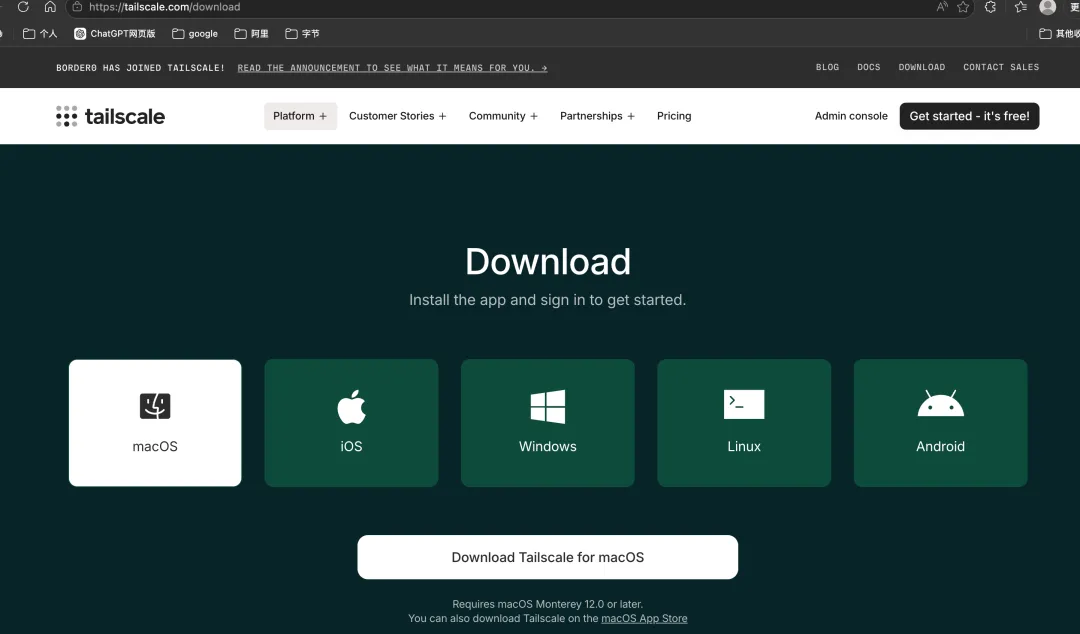
Task: Open the 个人 bookmarks folder
Action: point(40,33)
